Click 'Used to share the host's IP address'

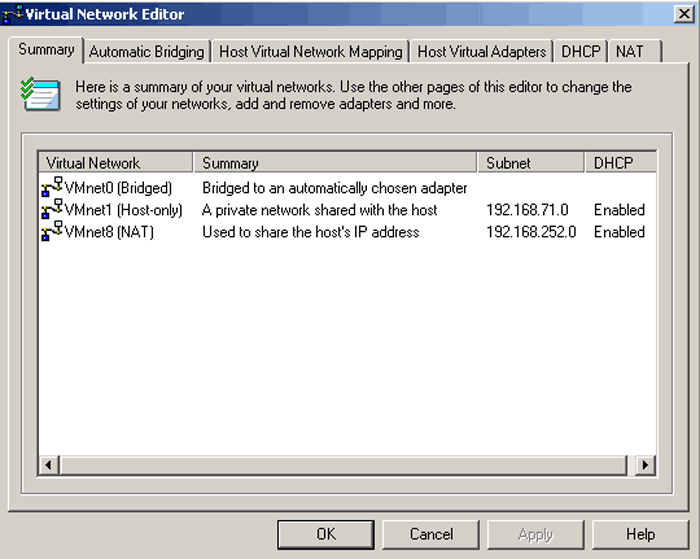(311, 232)
